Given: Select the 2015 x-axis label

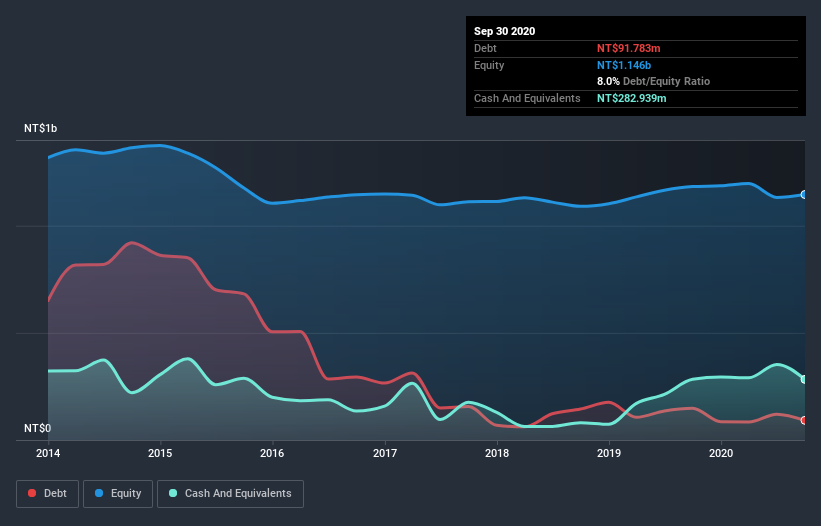Looking at the screenshot, I should tap(160, 453).
